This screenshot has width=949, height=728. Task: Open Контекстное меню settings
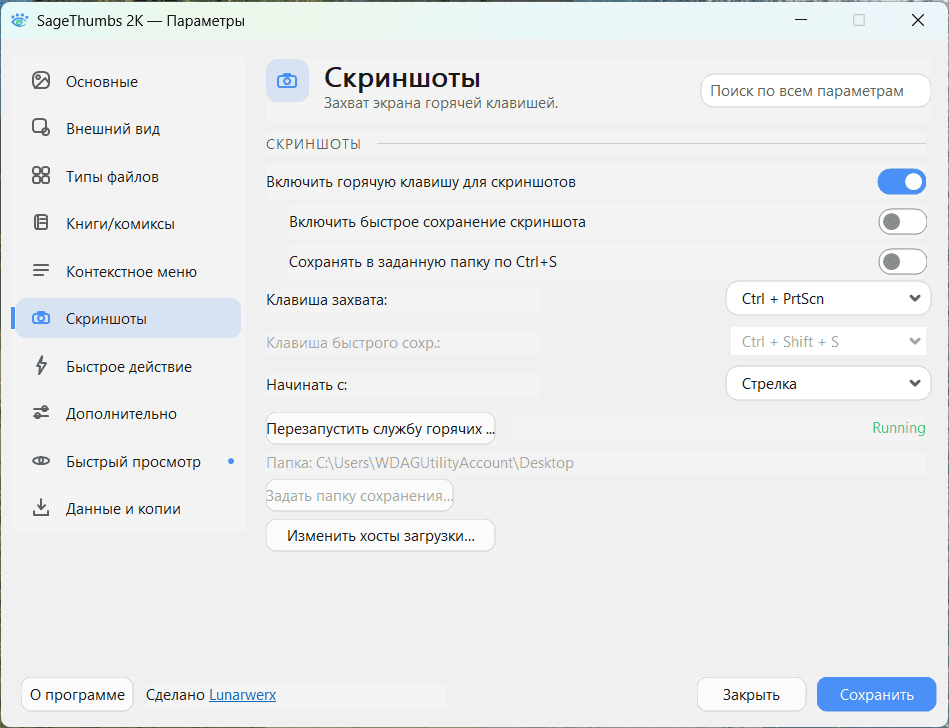click(x=128, y=271)
